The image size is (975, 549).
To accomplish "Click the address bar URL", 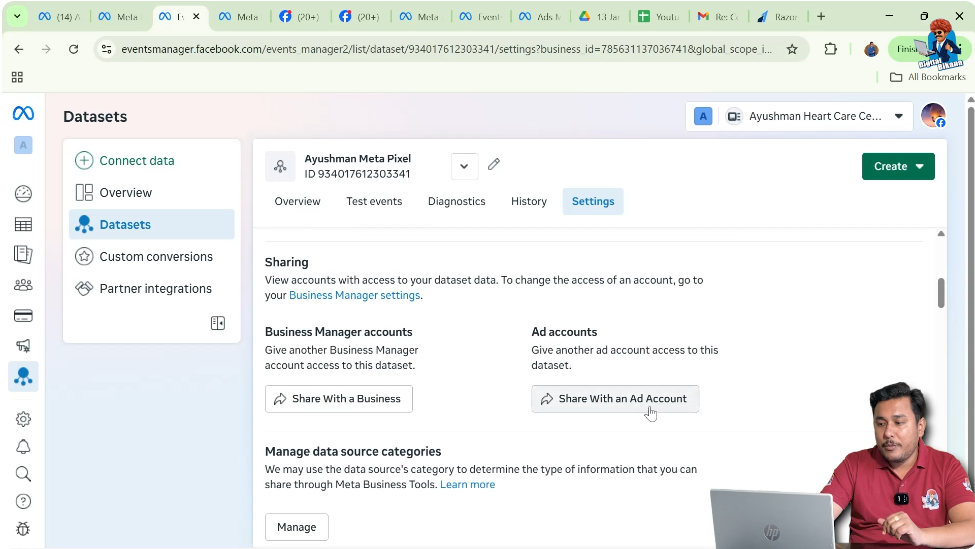I will coord(446,49).
